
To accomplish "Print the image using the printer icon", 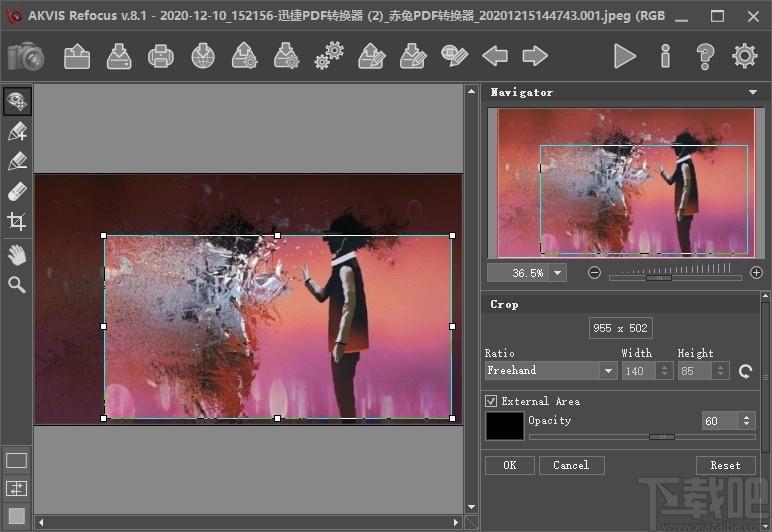I will click(x=161, y=56).
